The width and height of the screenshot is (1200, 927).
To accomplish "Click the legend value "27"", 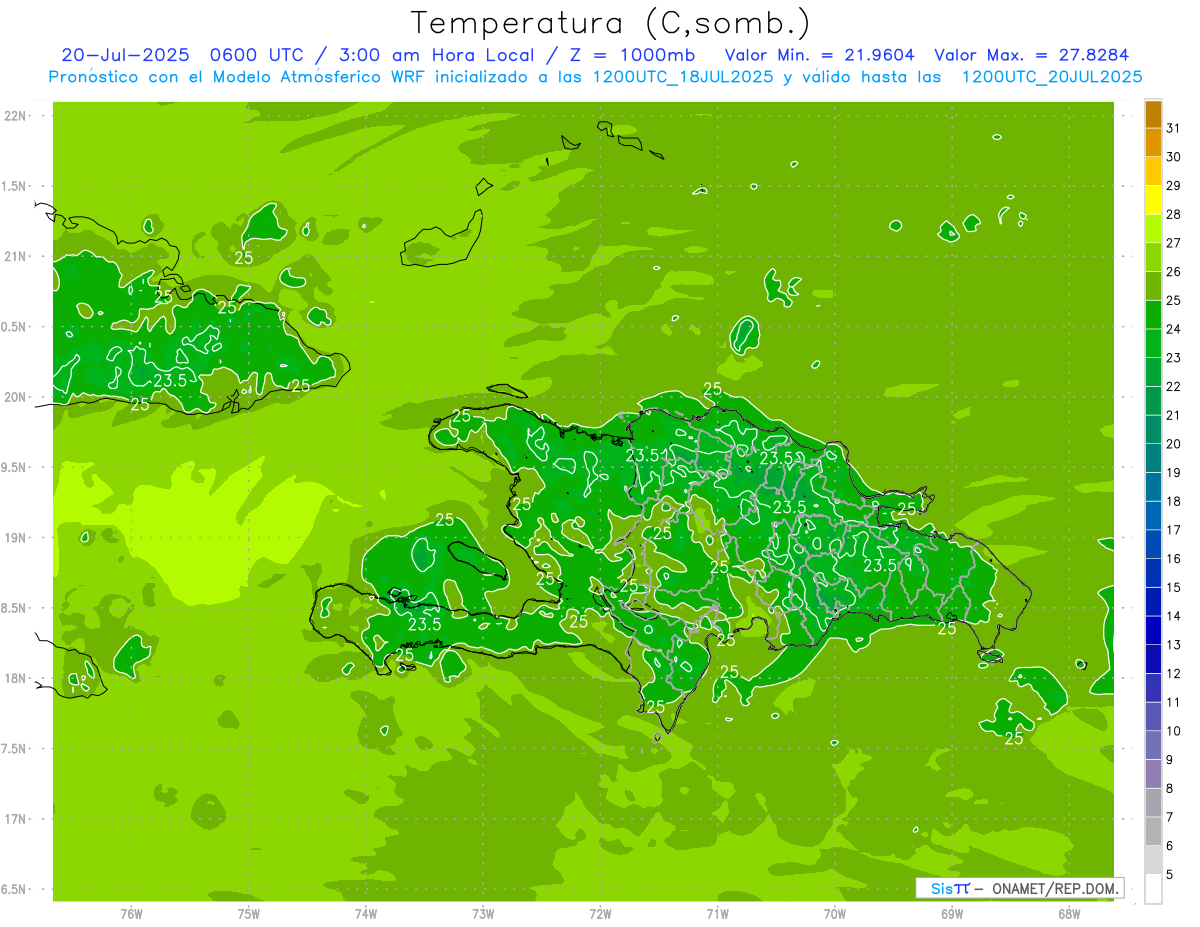I will click(x=1173, y=243).
